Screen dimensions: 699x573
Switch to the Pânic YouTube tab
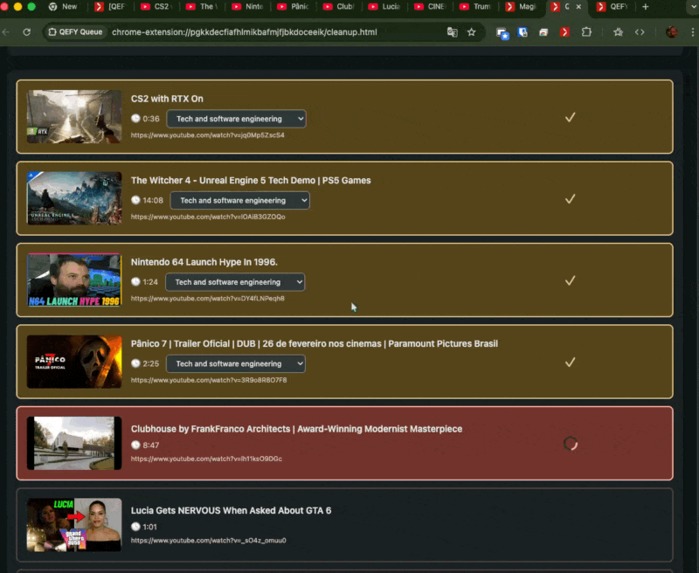[293, 7]
